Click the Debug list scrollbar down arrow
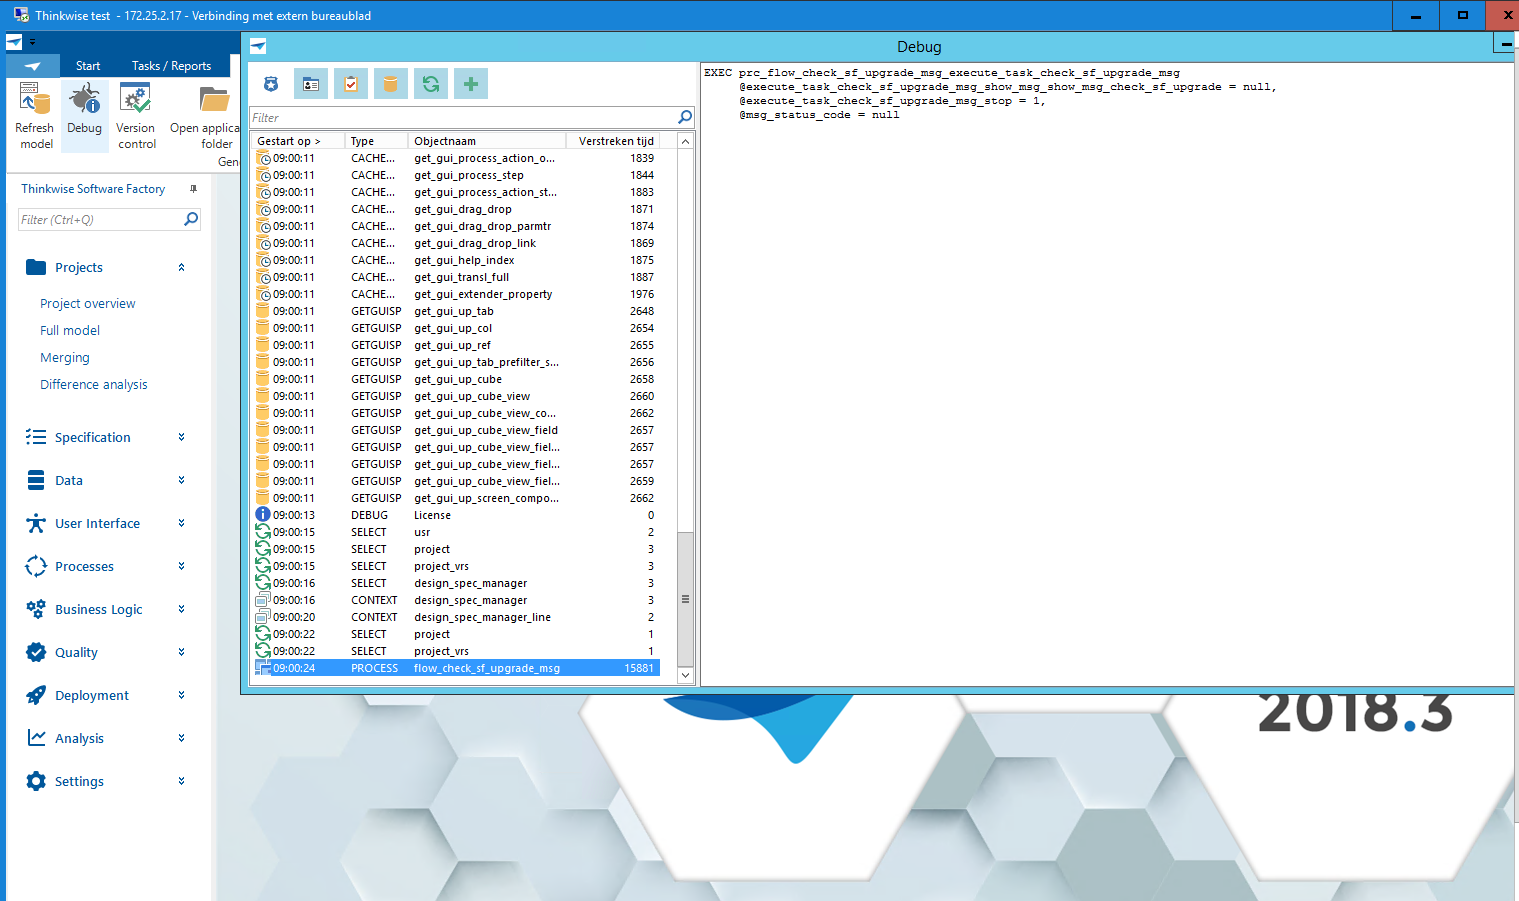The width and height of the screenshot is (1519, 901). (x=685, y=675)
